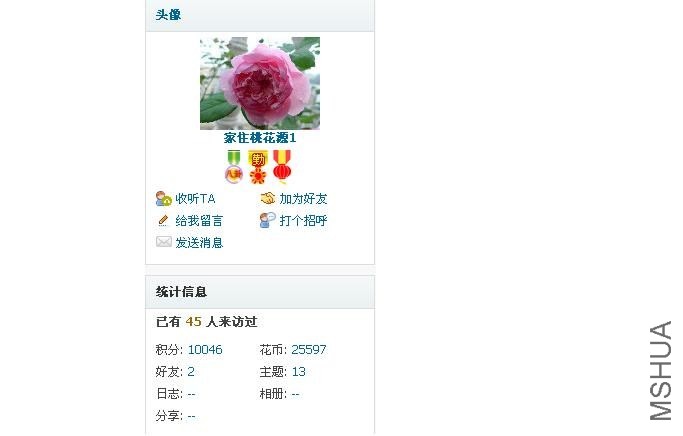Click the envelope icon for 发送消息
The height and width of the screenshot is (436, 683).
point(164,242)
